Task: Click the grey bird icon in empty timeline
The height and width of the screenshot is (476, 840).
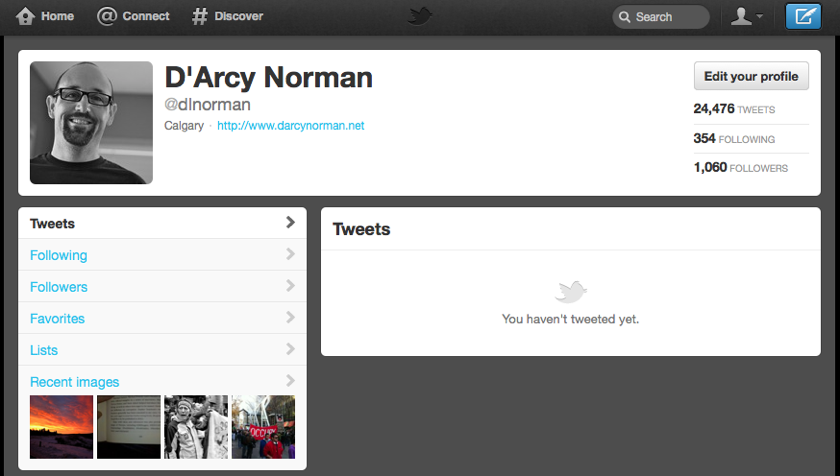Action: point(571,292)
